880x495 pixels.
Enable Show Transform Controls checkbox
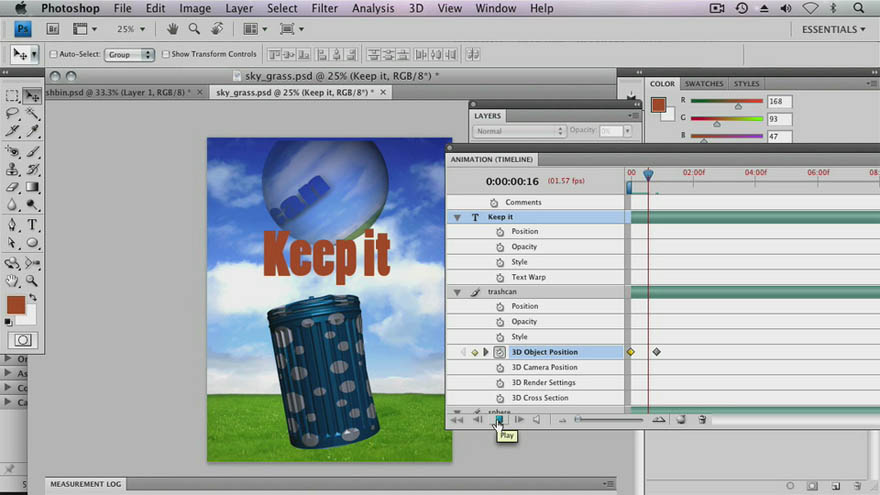click(166, 54)
